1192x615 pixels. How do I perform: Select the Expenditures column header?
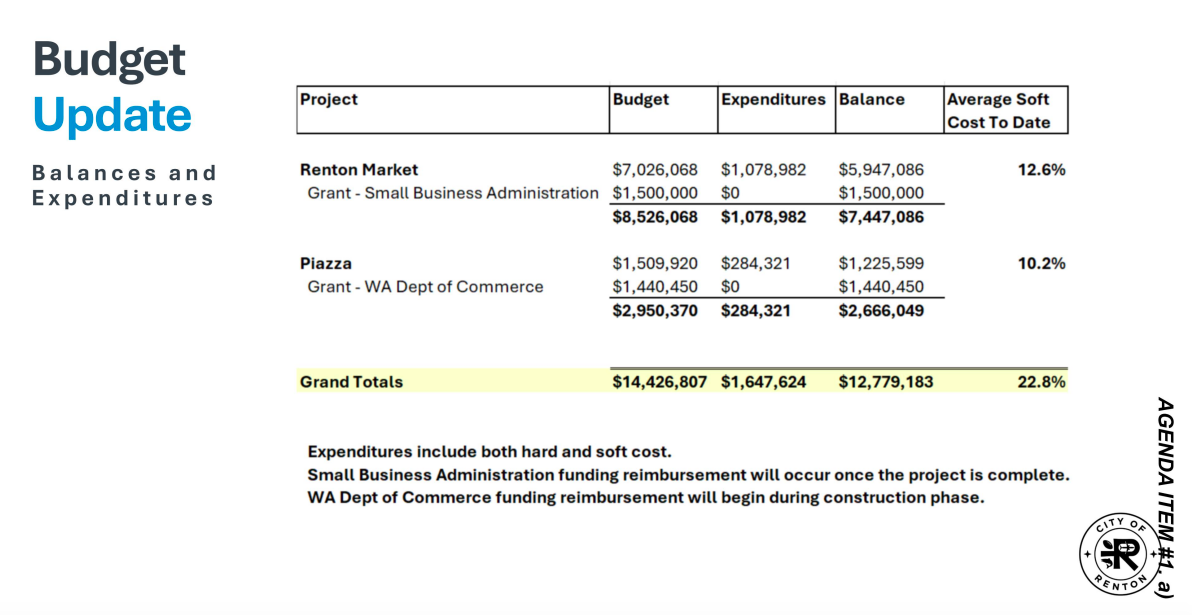[x=773, y=100]
